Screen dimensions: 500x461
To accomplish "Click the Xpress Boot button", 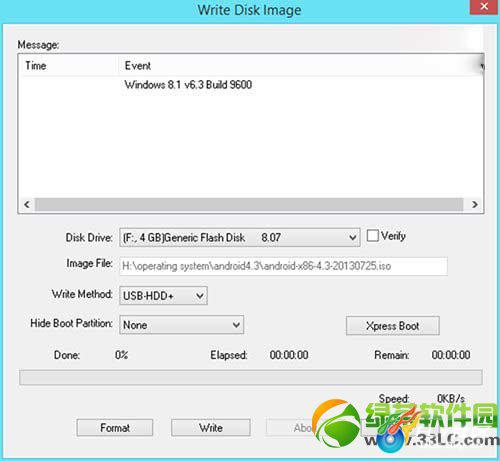I will pyautogui.click(x=393, y=326).
